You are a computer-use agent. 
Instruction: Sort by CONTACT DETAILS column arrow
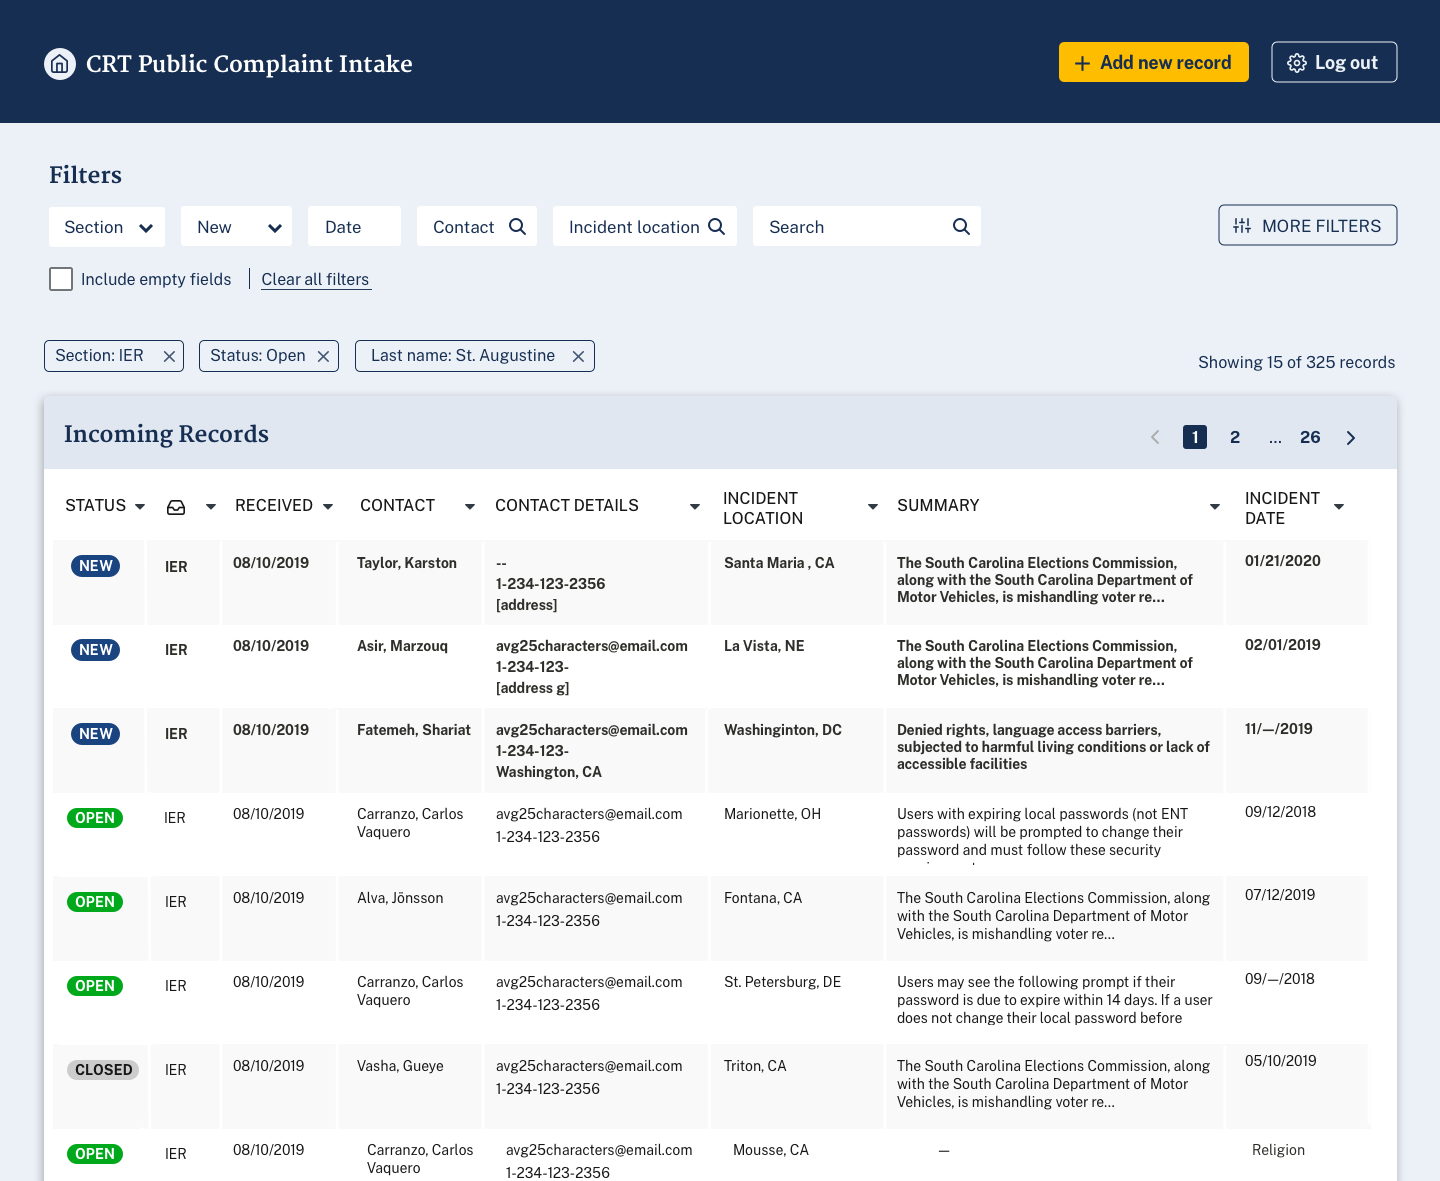coord(695,507)
